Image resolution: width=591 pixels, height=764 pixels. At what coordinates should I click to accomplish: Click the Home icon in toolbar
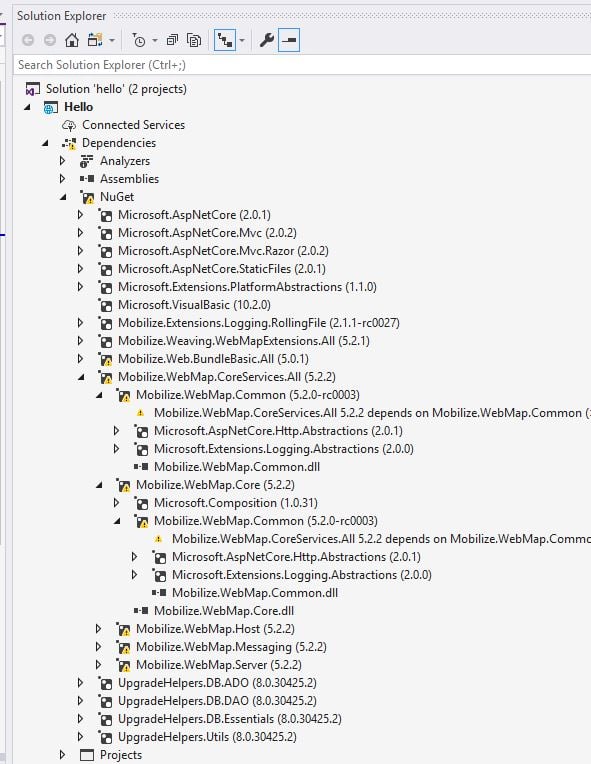point(72,40)
